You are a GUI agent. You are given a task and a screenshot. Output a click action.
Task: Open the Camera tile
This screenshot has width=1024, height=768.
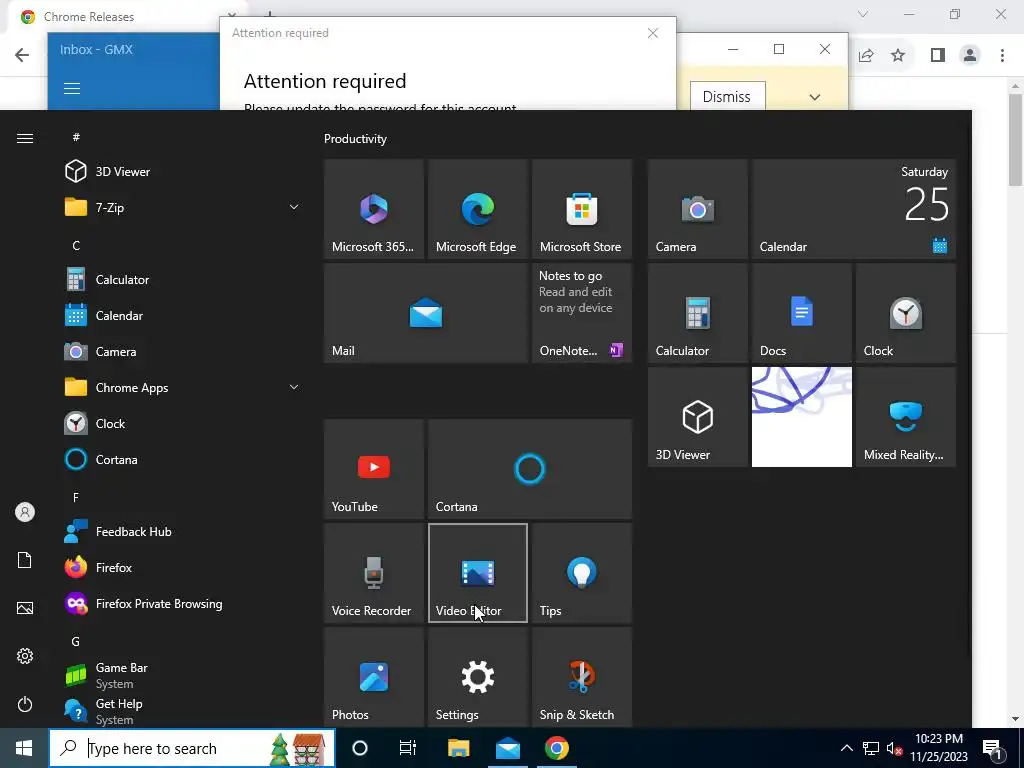tap(697, 209)
